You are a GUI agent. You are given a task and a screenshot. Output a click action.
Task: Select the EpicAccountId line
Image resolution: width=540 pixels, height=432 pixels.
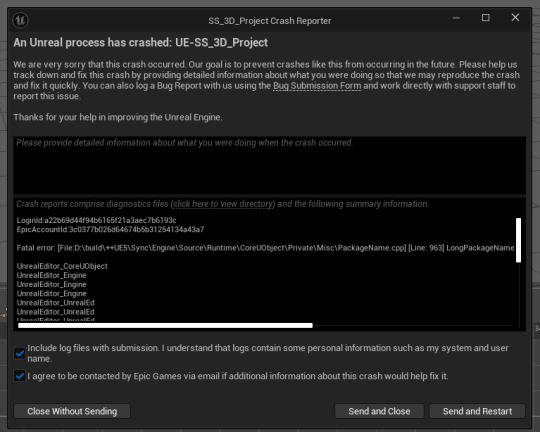click(110, 229)
